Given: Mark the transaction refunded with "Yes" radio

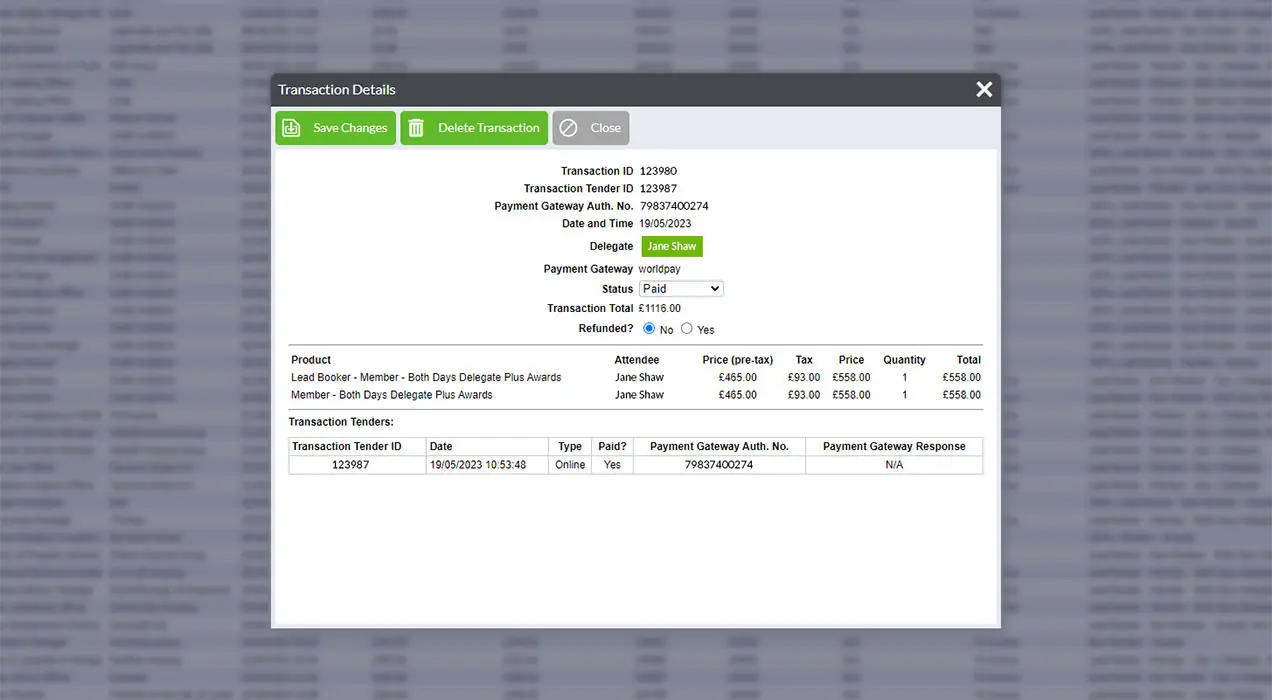Looking at the screenshot, I should tap(686, 328).
